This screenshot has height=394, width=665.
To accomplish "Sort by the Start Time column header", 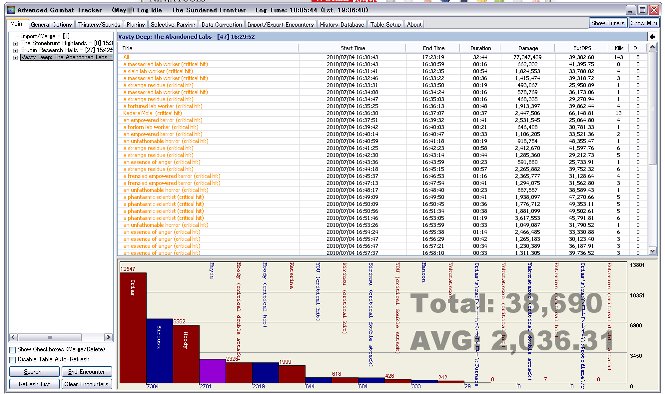I will pyautogui.click(x=352, y=48).
